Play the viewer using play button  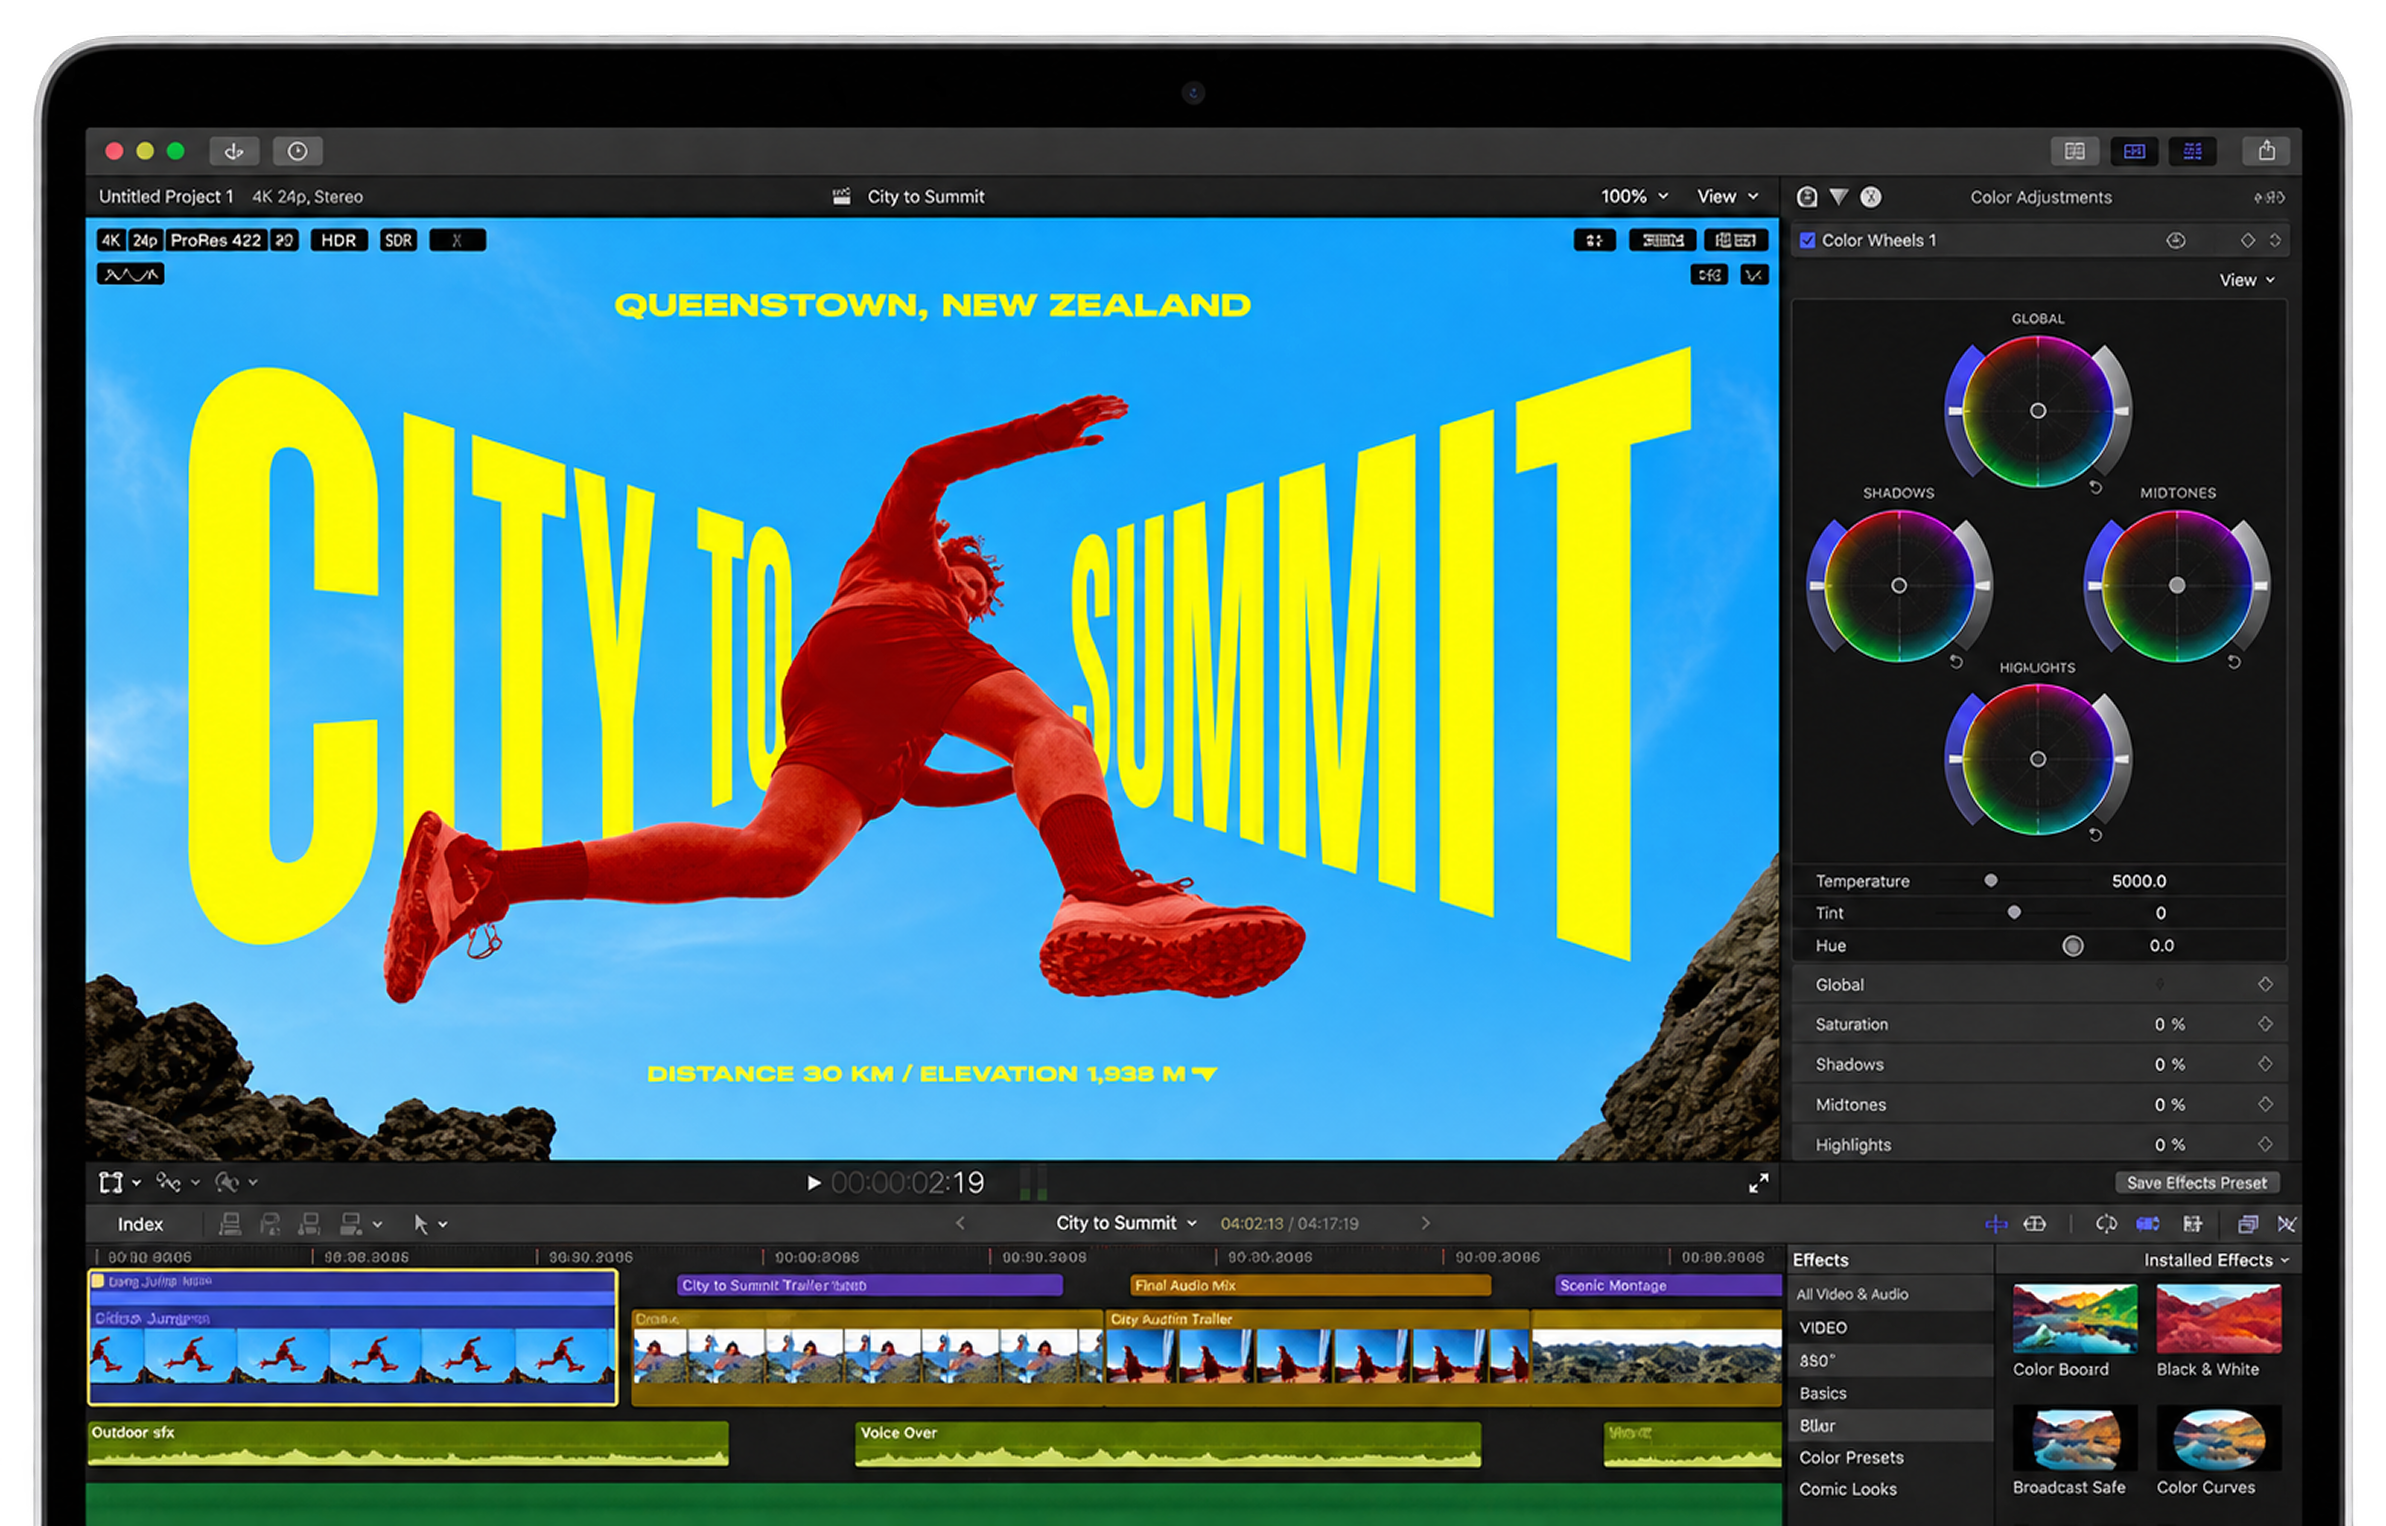[x=813, y=1183]
